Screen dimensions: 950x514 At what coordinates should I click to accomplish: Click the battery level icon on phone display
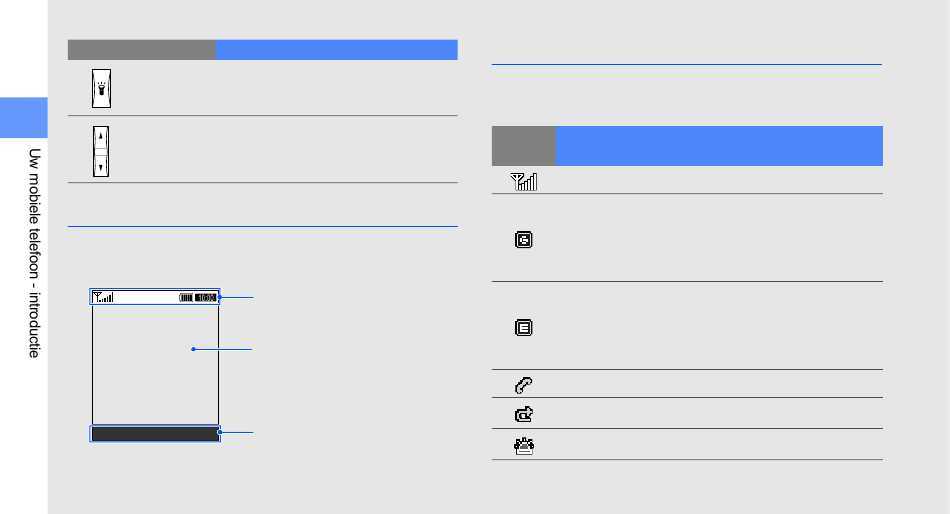(x=186, y=298)
